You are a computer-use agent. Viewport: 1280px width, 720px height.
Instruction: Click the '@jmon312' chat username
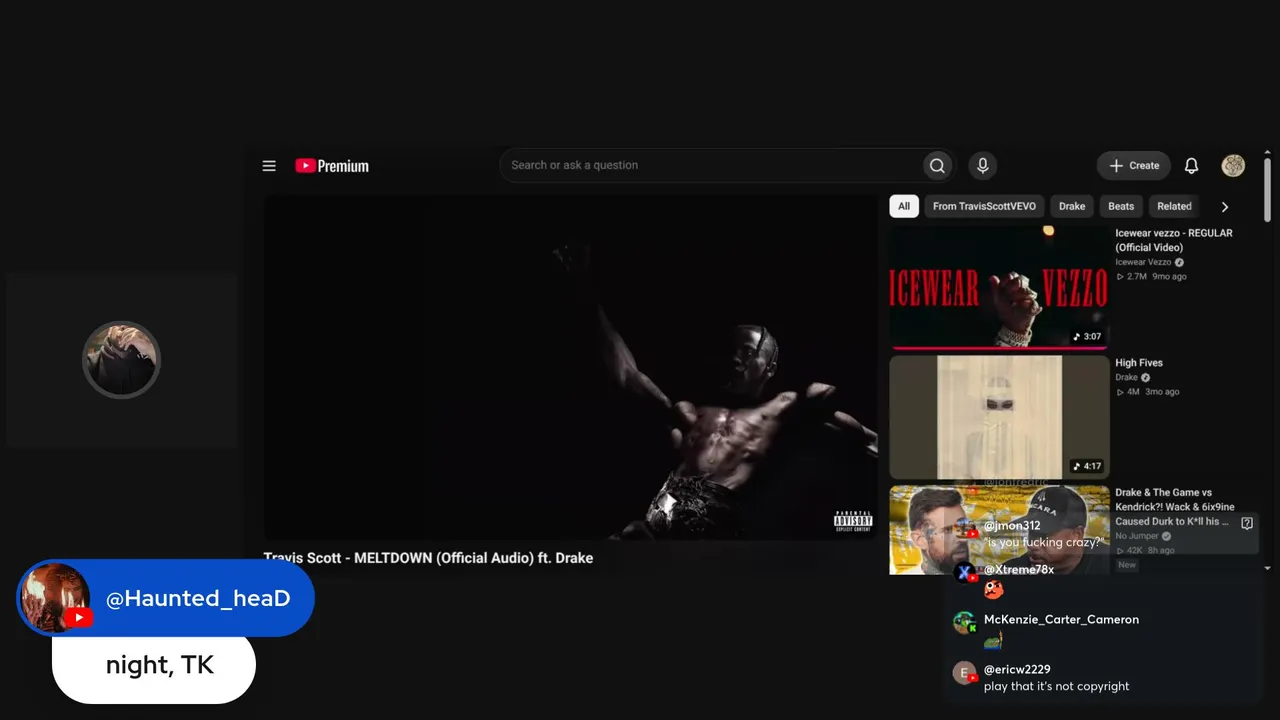[1012, 526]
